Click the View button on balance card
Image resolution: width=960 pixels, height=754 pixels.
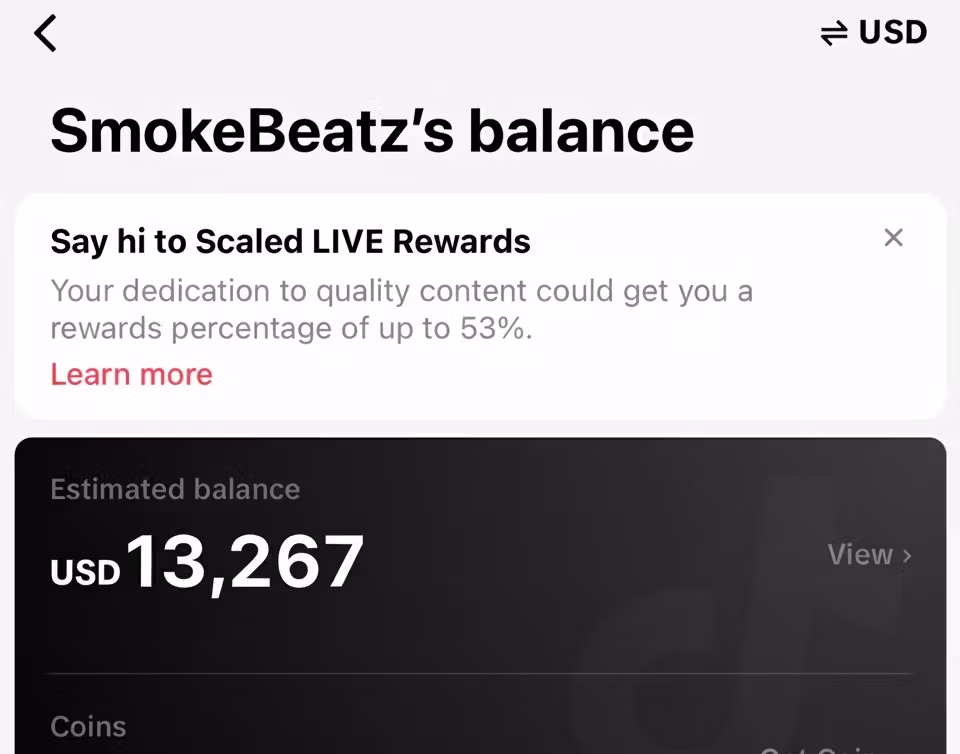tap(860, 555)
